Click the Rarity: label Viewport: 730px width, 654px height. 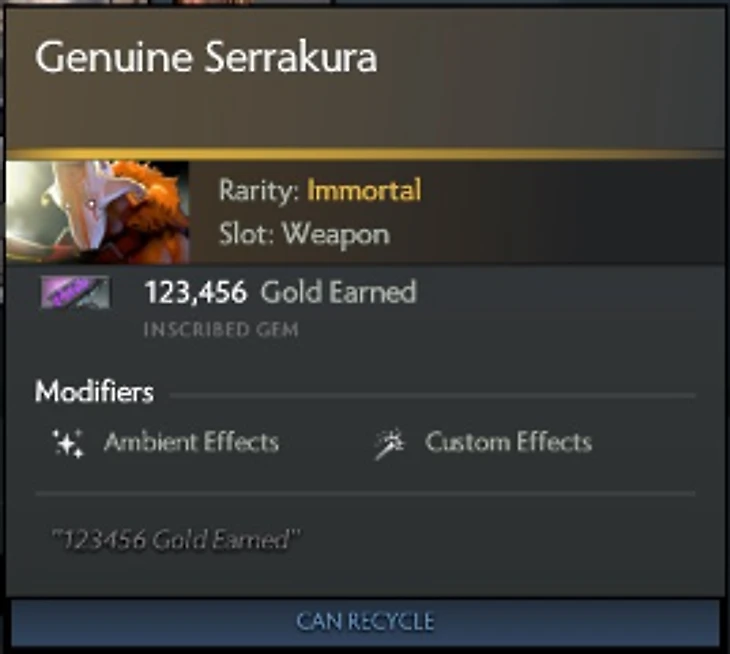point(259,191)
